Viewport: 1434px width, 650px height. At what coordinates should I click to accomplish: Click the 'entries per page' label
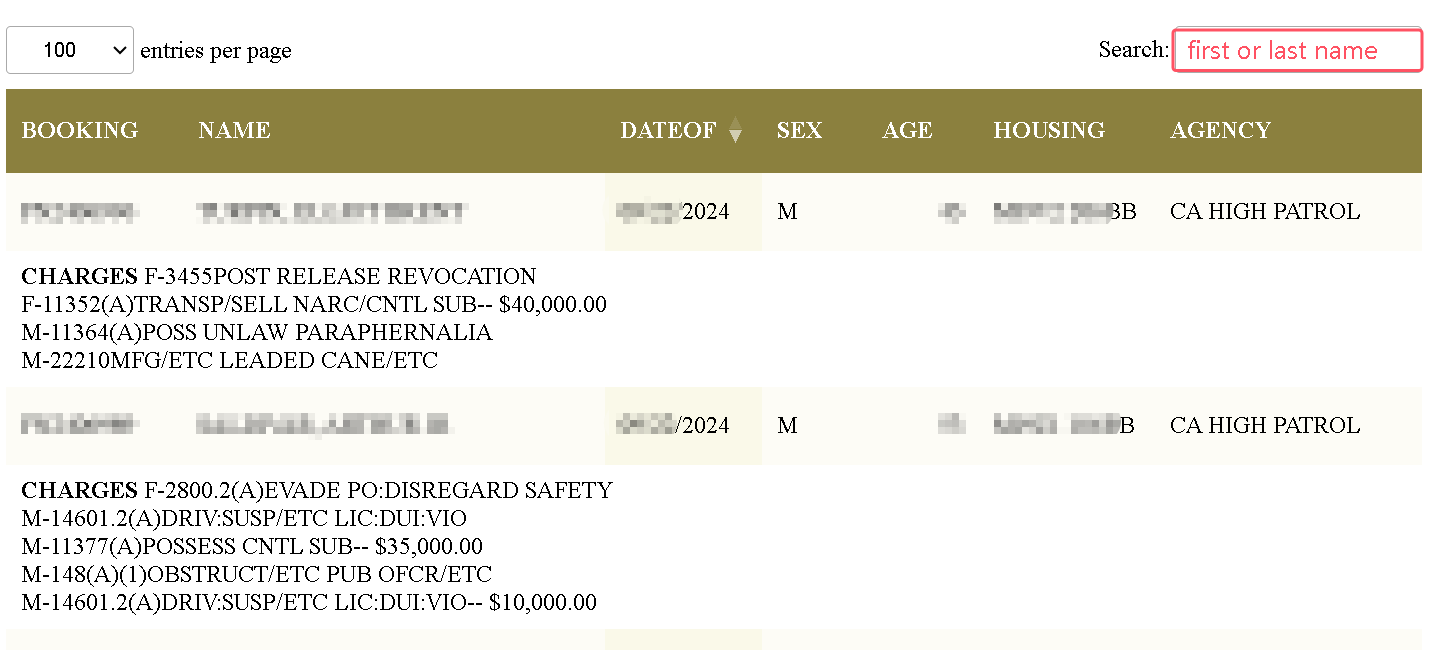pos(216,50)
